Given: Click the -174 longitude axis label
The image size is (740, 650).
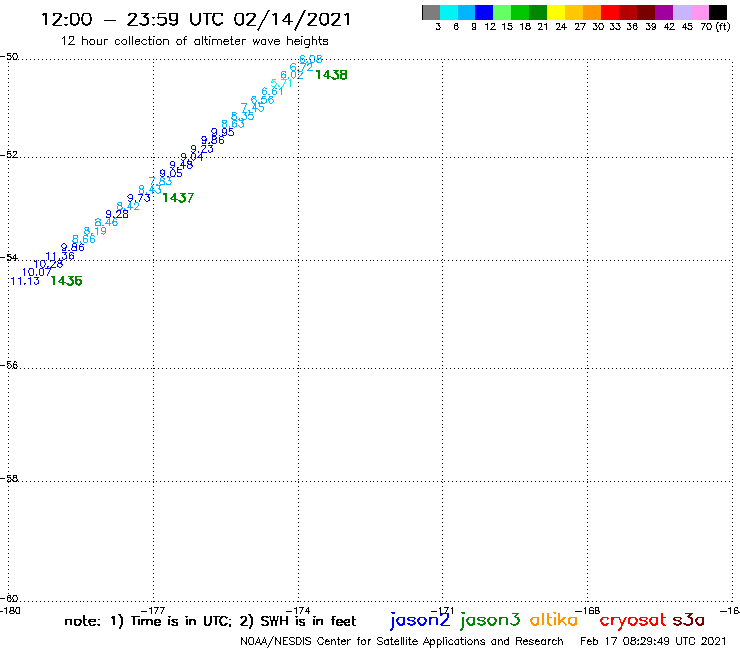Looking at the screenshot, I should (x=298, y=611).
